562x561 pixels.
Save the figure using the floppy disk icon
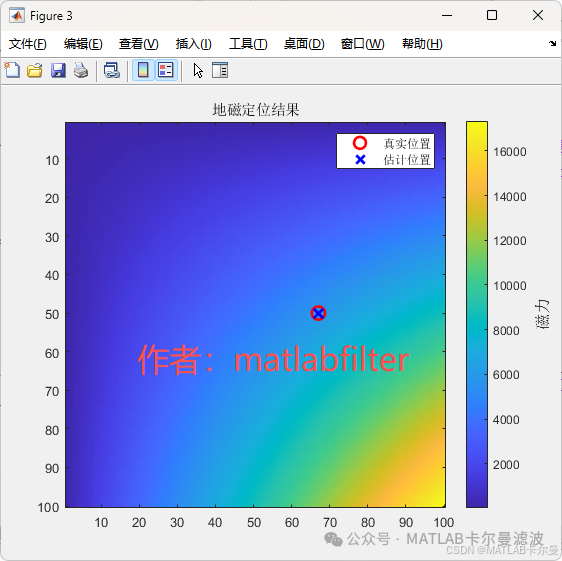pos(58,70)
